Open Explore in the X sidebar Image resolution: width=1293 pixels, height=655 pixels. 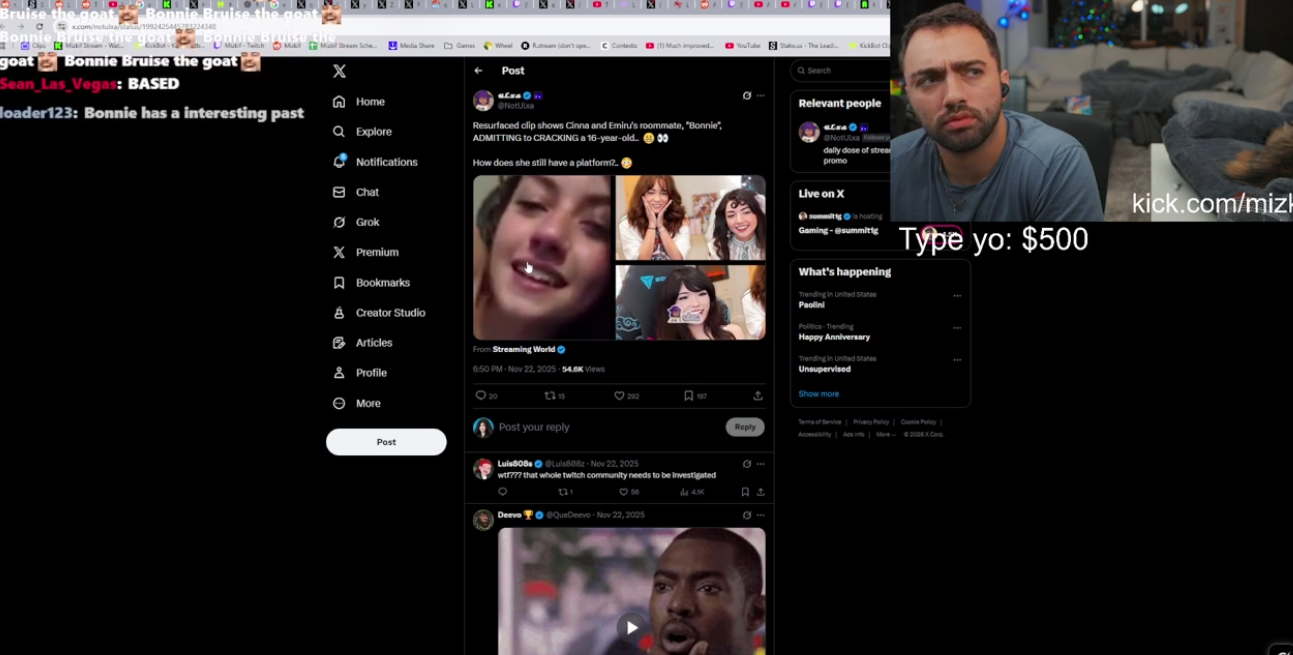(x=362, y=132)
